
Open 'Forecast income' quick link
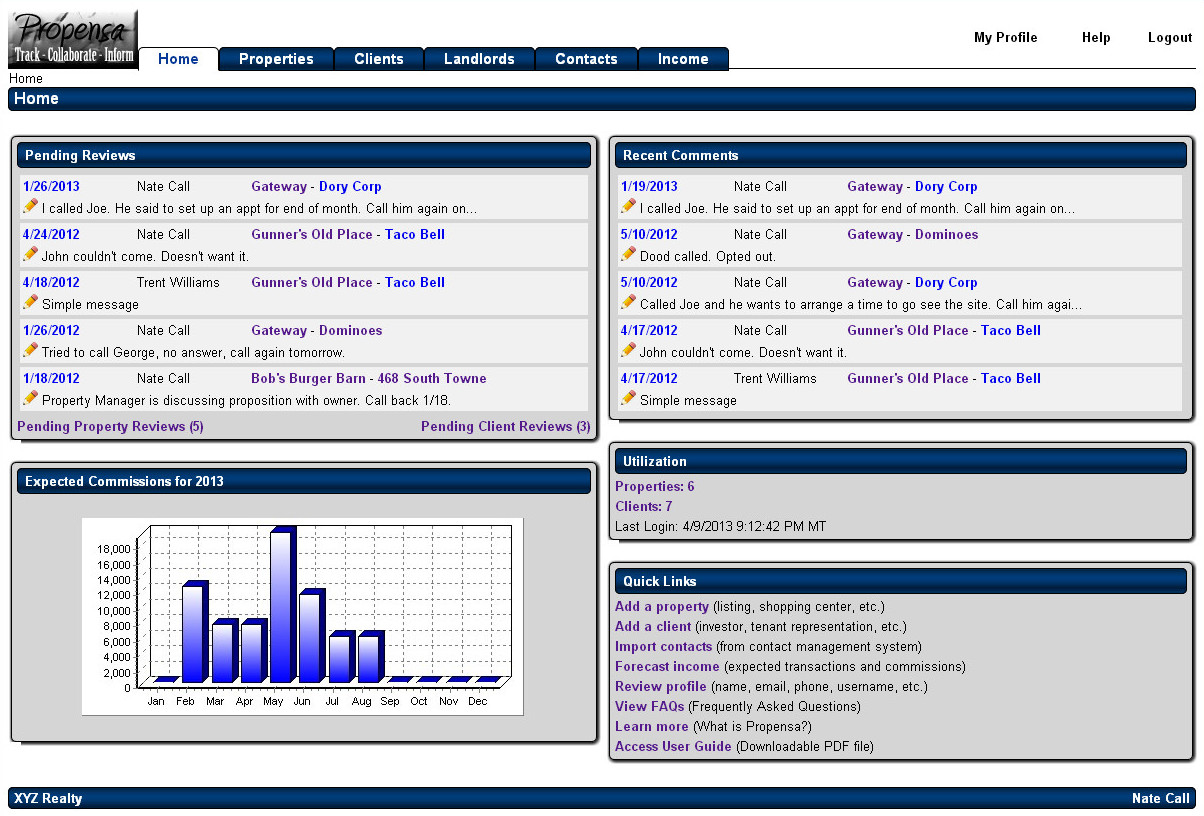pyautogui.click(x=667, y=667)
